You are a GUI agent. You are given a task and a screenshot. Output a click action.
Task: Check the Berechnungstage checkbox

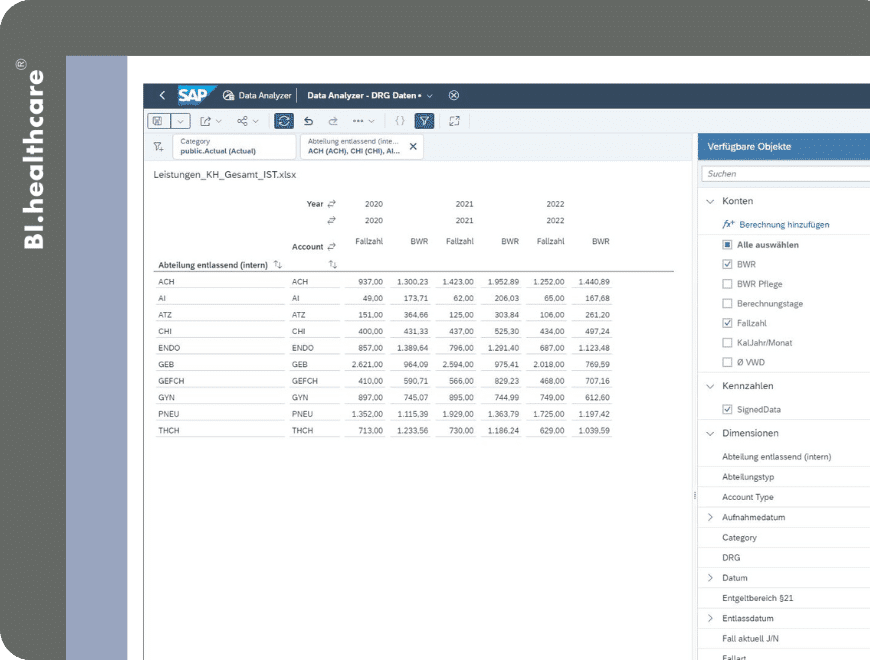pos(727,303)
